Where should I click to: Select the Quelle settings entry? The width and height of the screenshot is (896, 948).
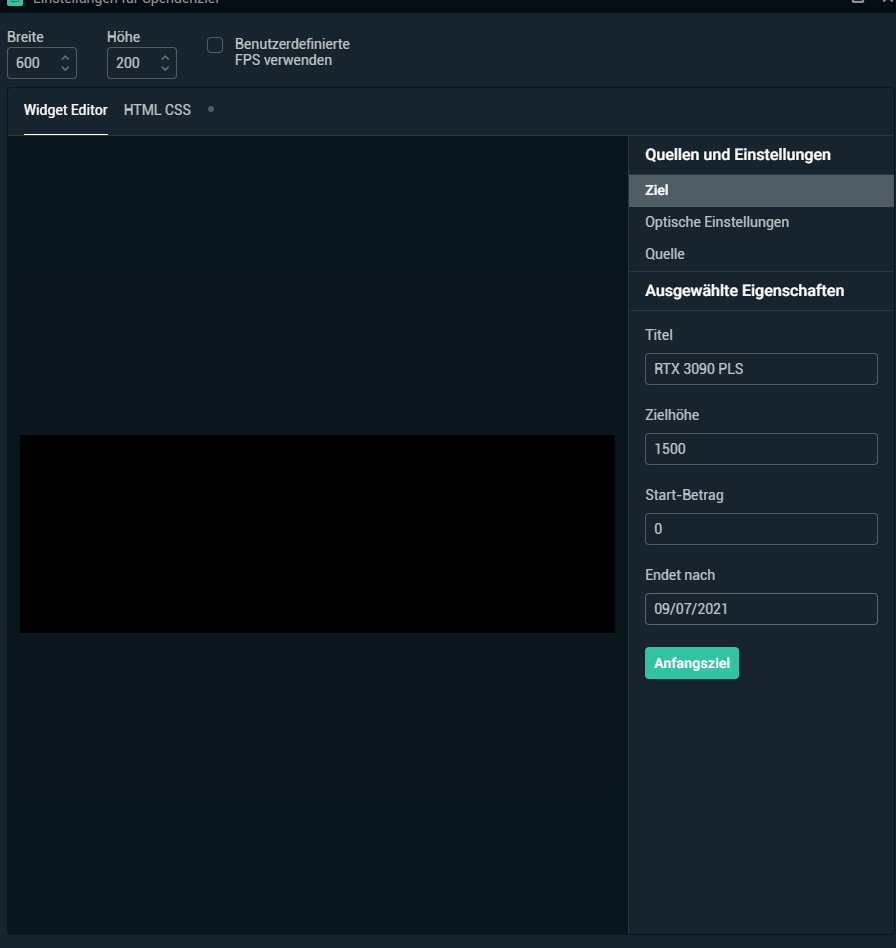coord(665,254)
